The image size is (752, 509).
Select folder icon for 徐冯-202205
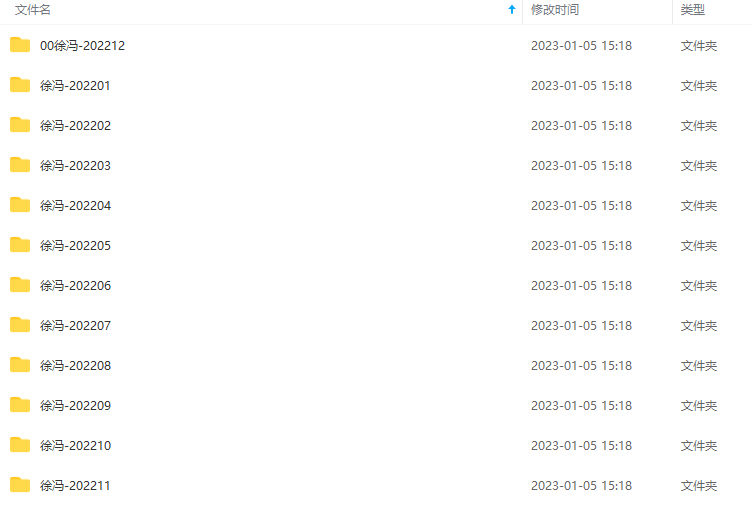click(20, 245)
